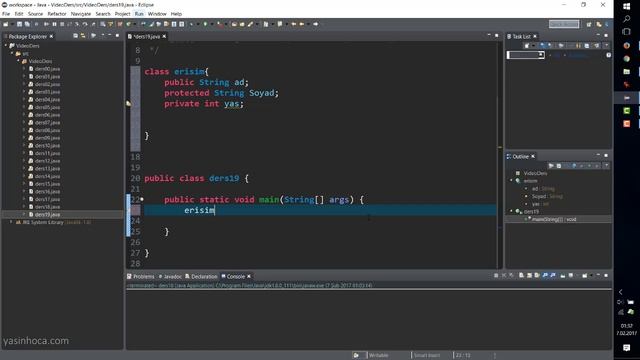Select main method in Outline
The width and height of the screenshot is (640, 360).
[554, 219]
